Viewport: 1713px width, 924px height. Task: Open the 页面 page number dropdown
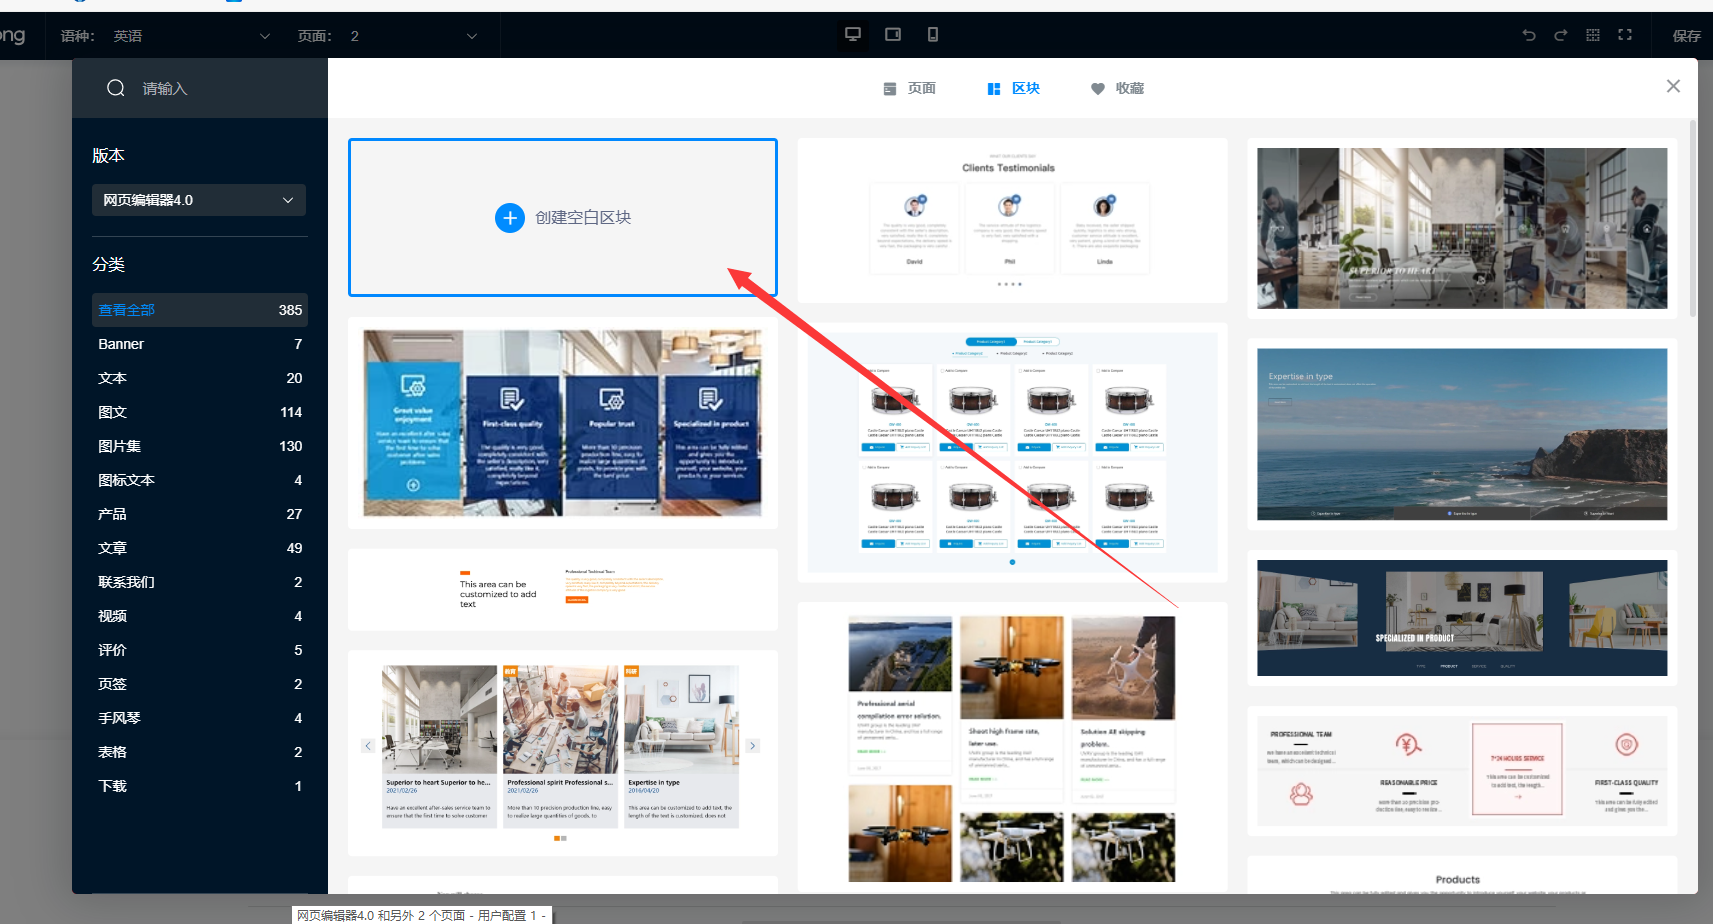(412, 36)
